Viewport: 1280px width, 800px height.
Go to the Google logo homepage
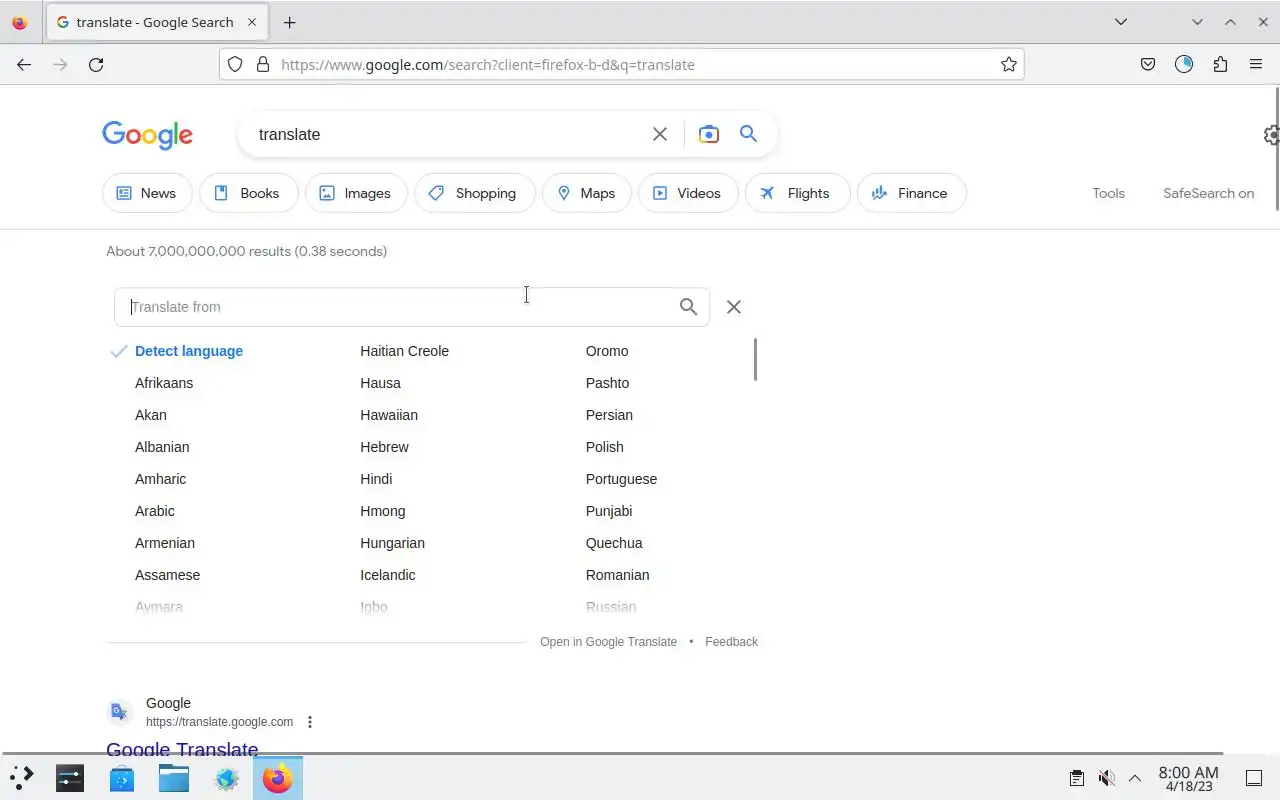pos(147,135)
